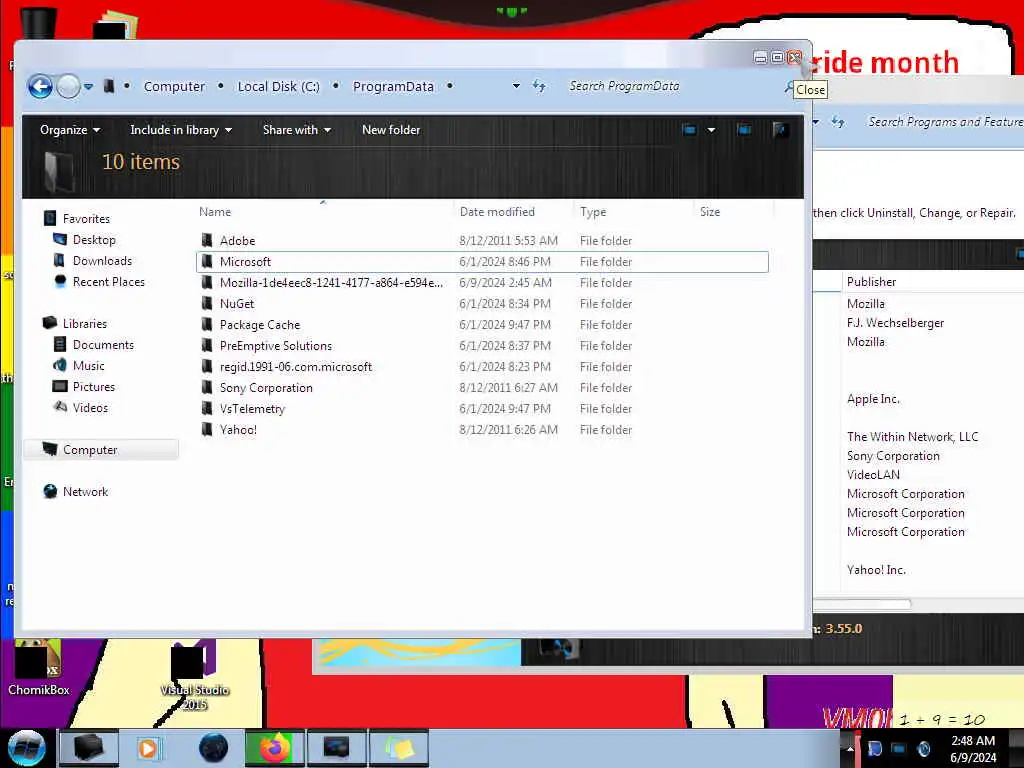The width and height of the screenshot is (1024, 768).
Task: Open Visual Studio 2015 desktop shortcut
Action: pyautogui.click(x=195, y=676)
